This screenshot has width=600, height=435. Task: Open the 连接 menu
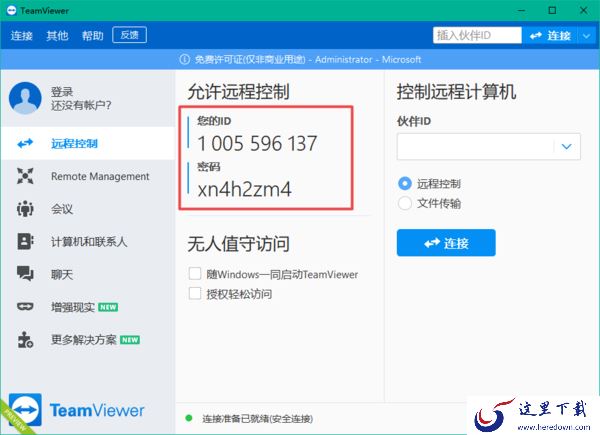pos(21,36)
